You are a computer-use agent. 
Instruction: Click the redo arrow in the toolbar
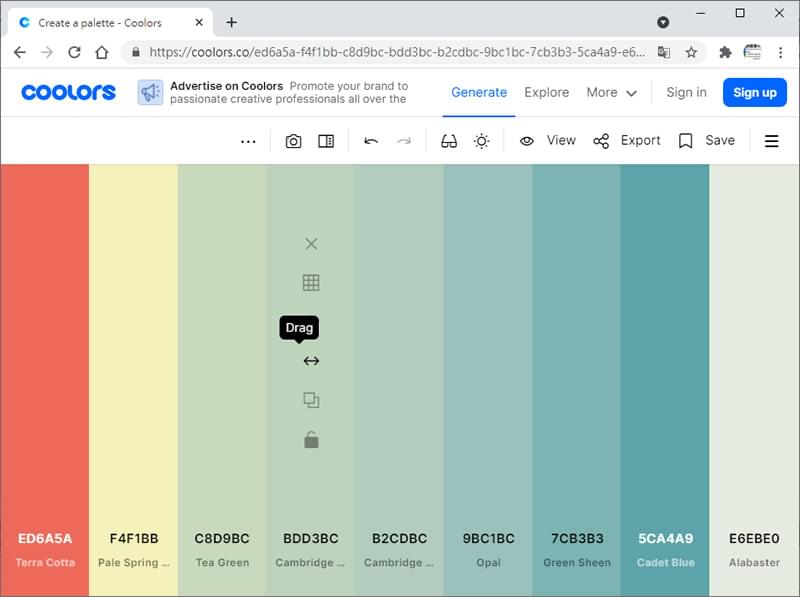click(x=404, y=141)
